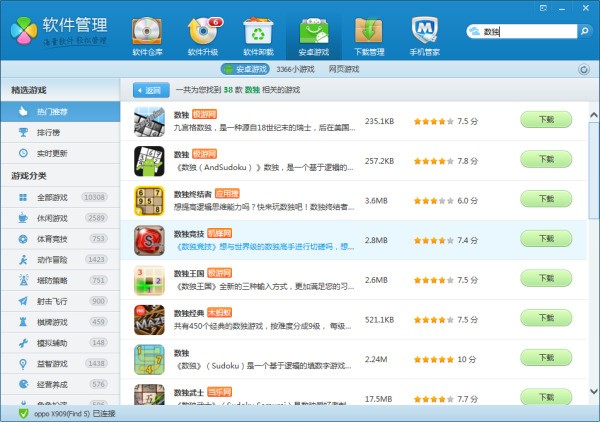Select 模拟辅助 category

click(60, 343)
